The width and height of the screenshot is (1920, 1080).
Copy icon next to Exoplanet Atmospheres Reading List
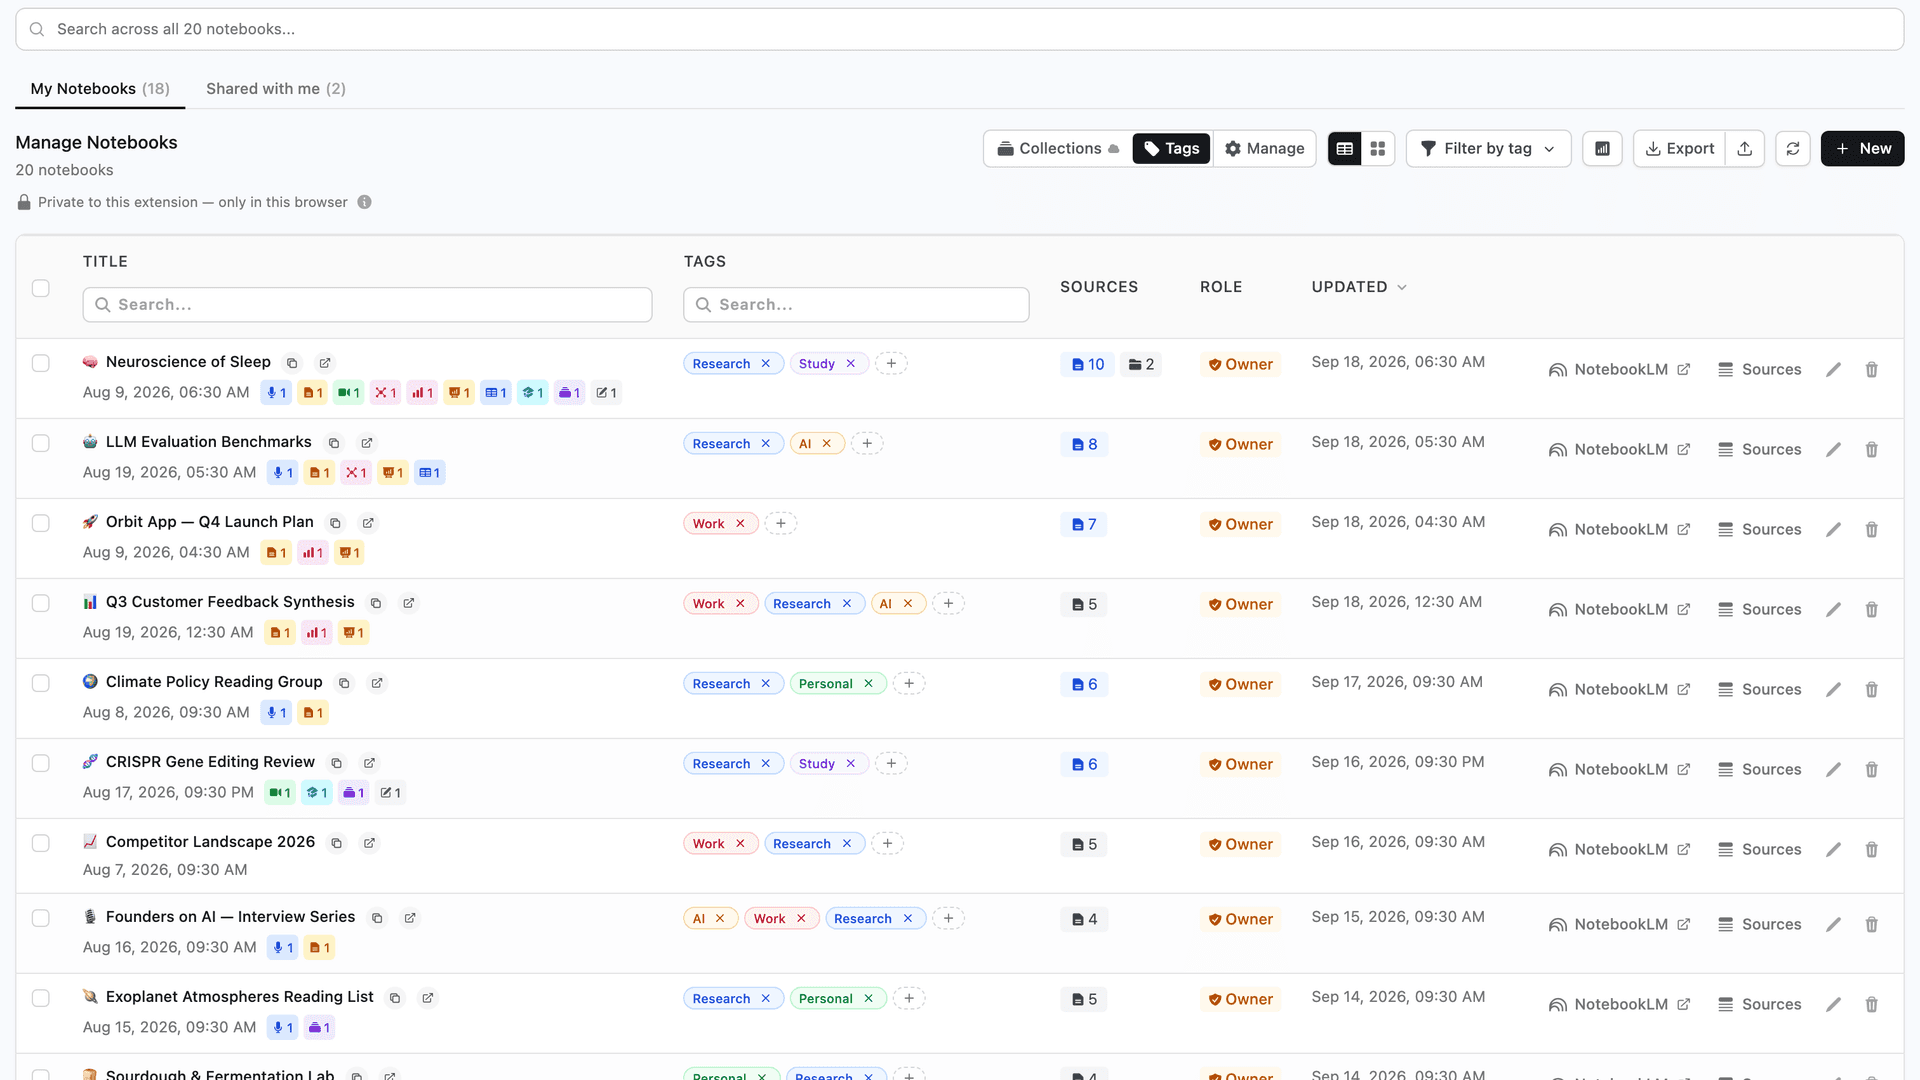pyautogui.click(x=395, y=998)
